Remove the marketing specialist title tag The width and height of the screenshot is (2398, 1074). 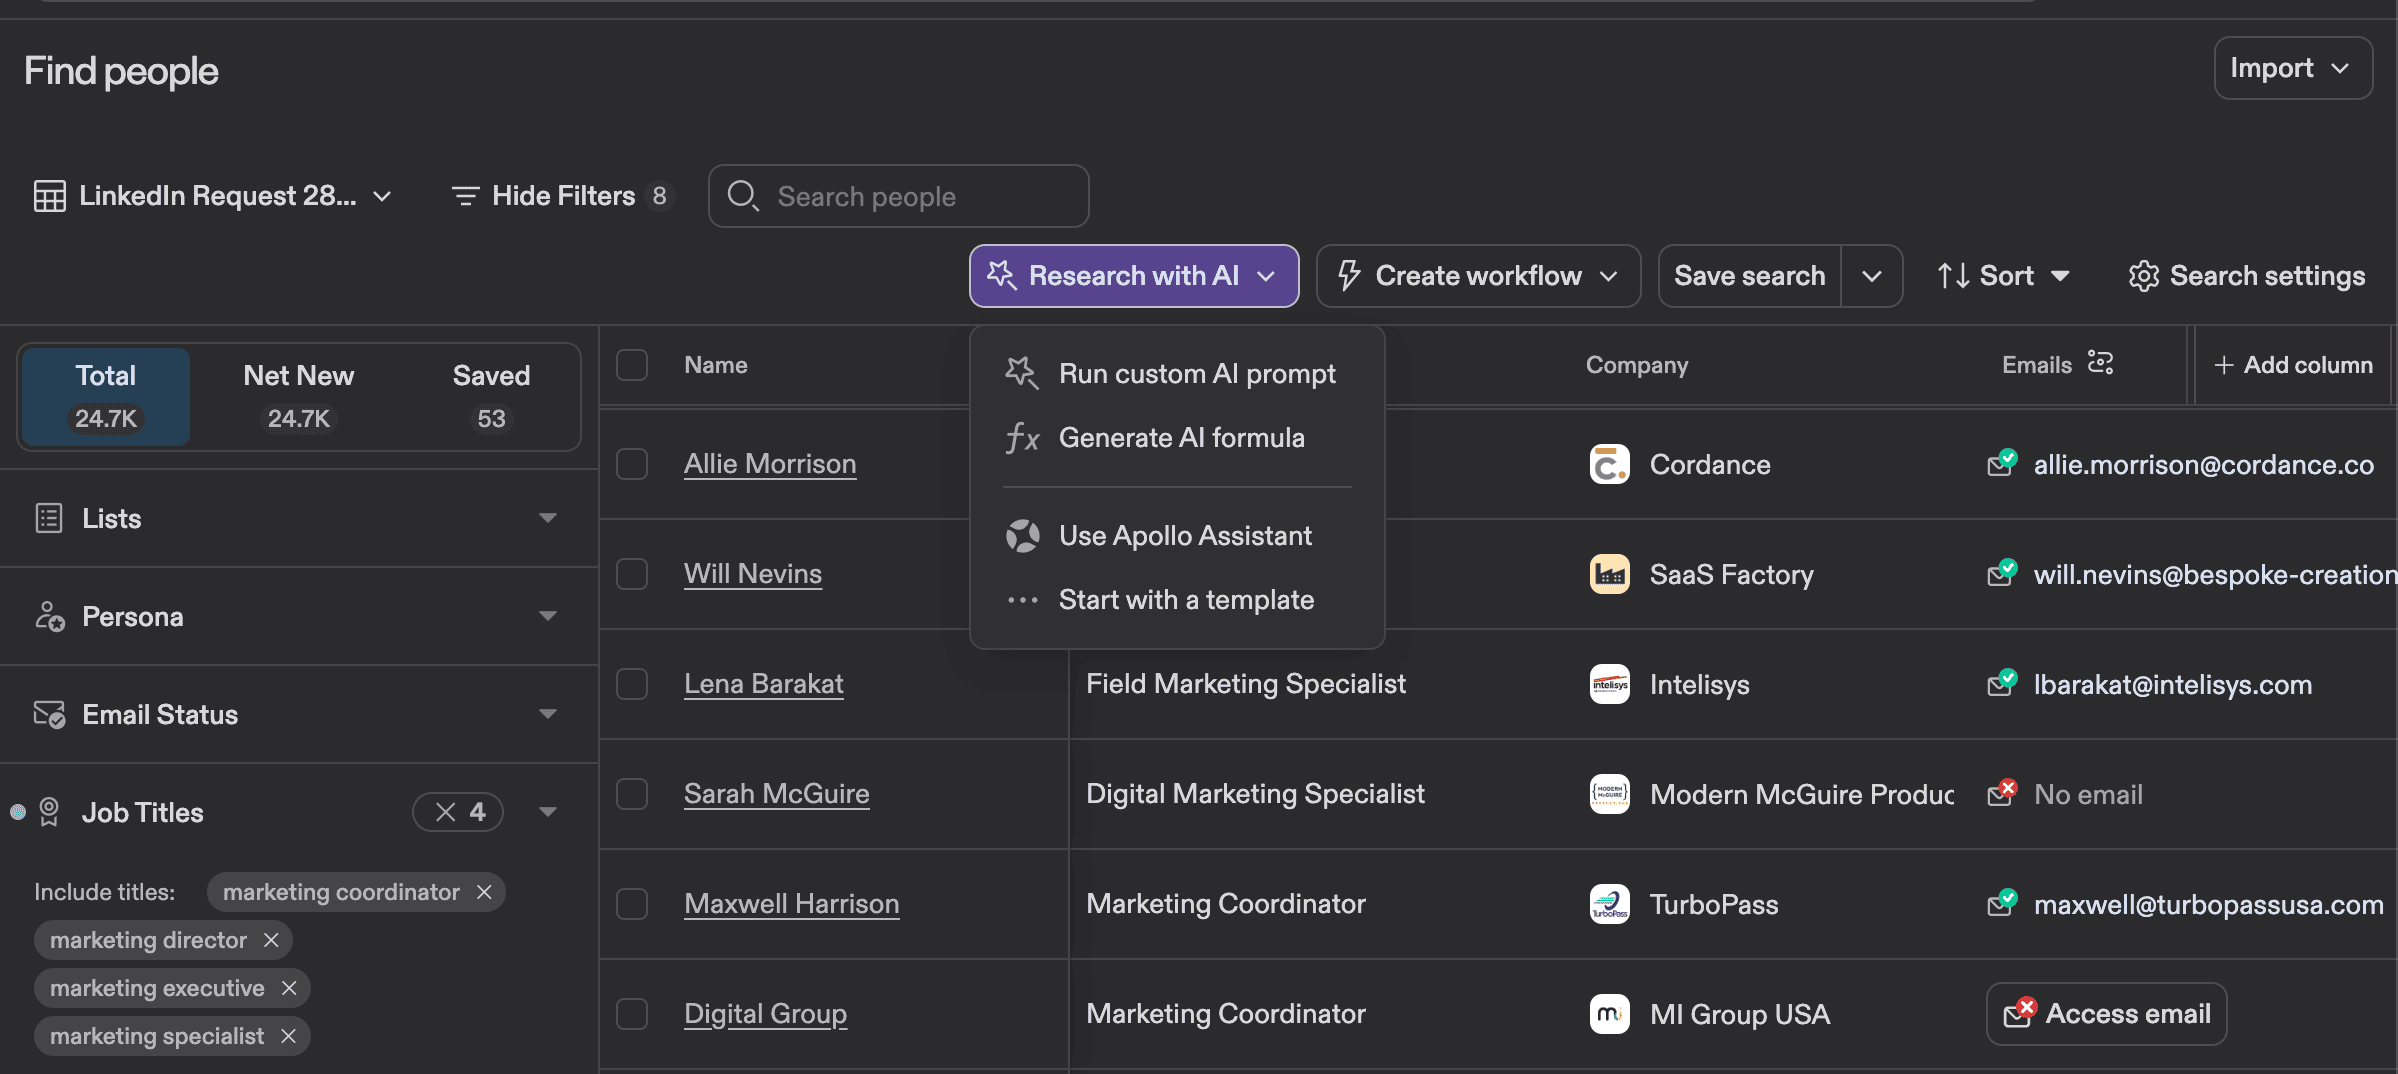[288, 1036]
